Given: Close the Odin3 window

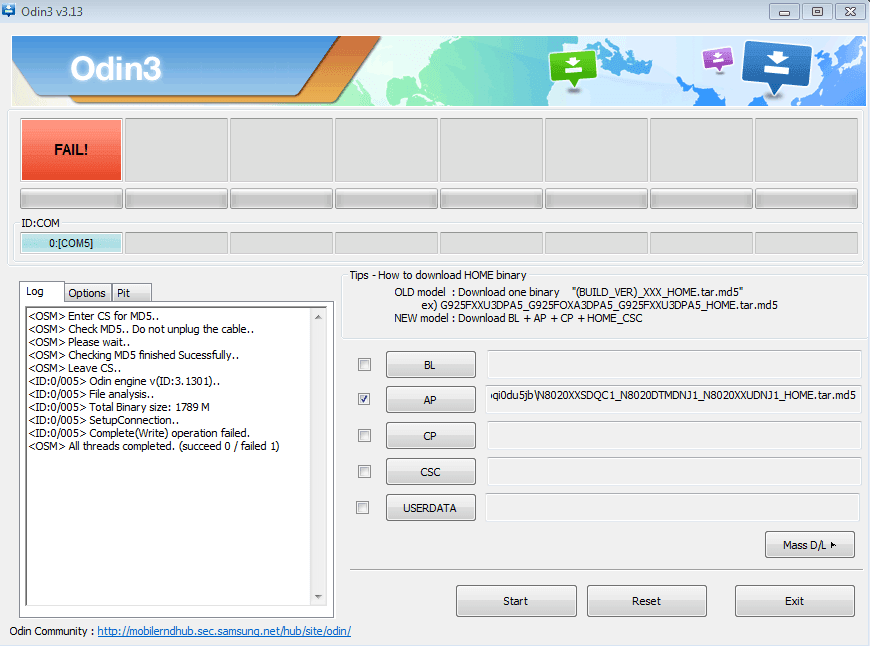Looking at the screenshot, I should click(x=850, y=12).
